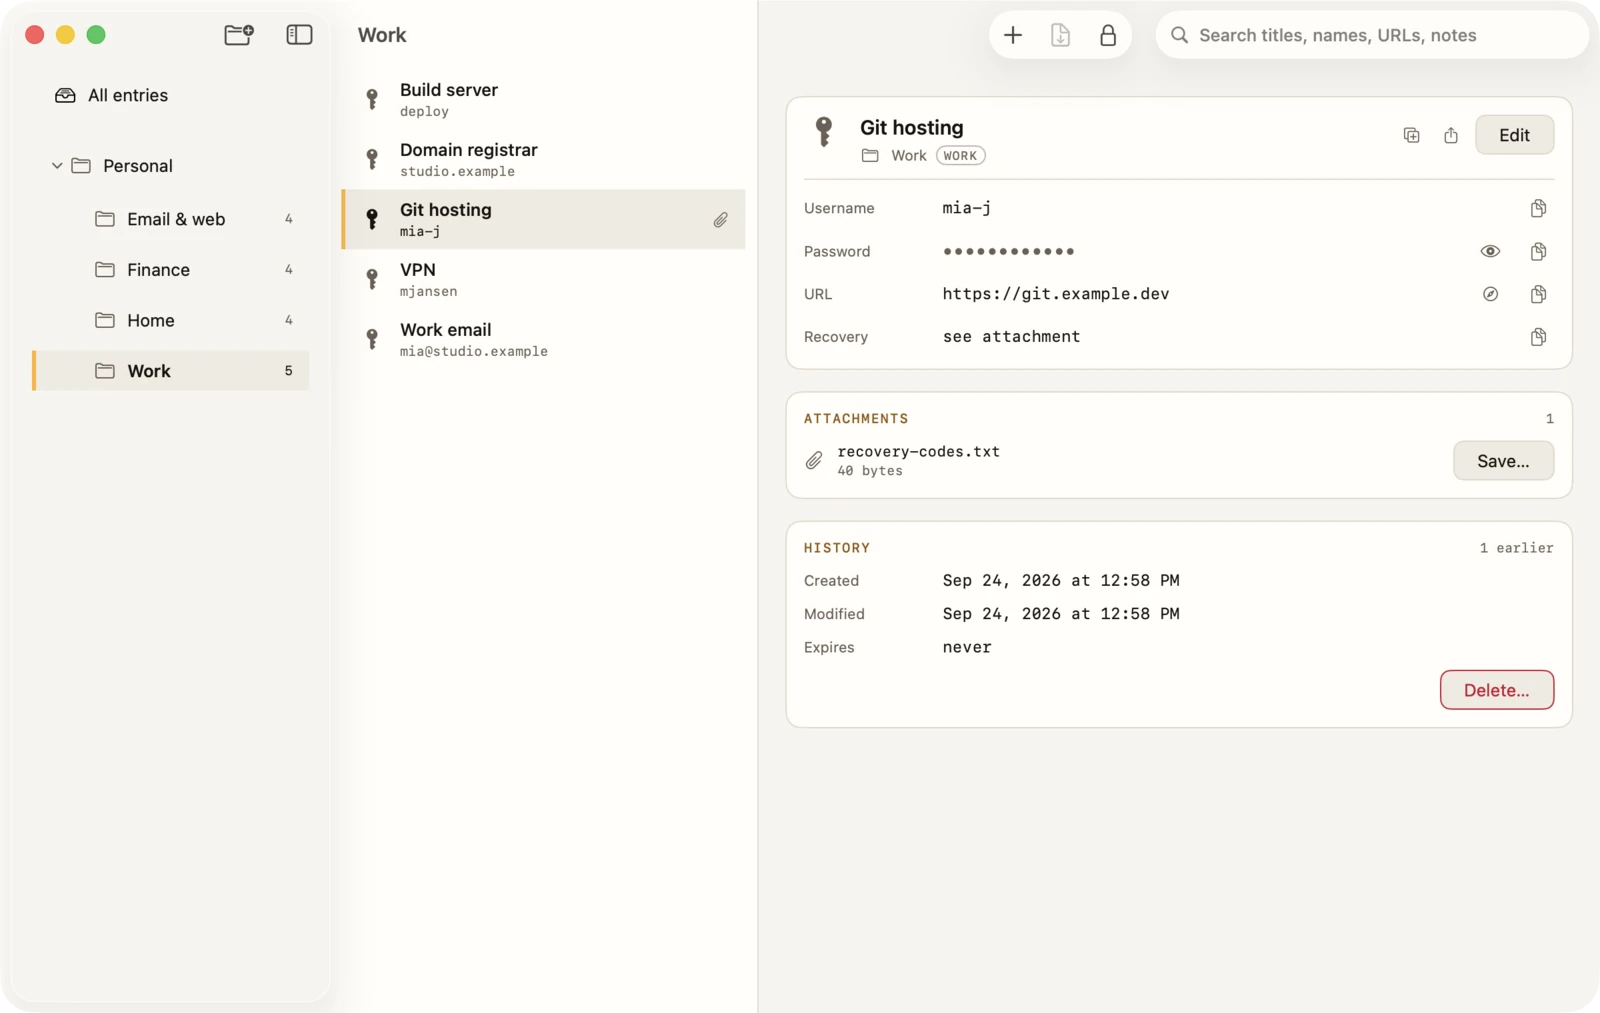Click the paperclip icon on Git hosting row

point(720,219)
